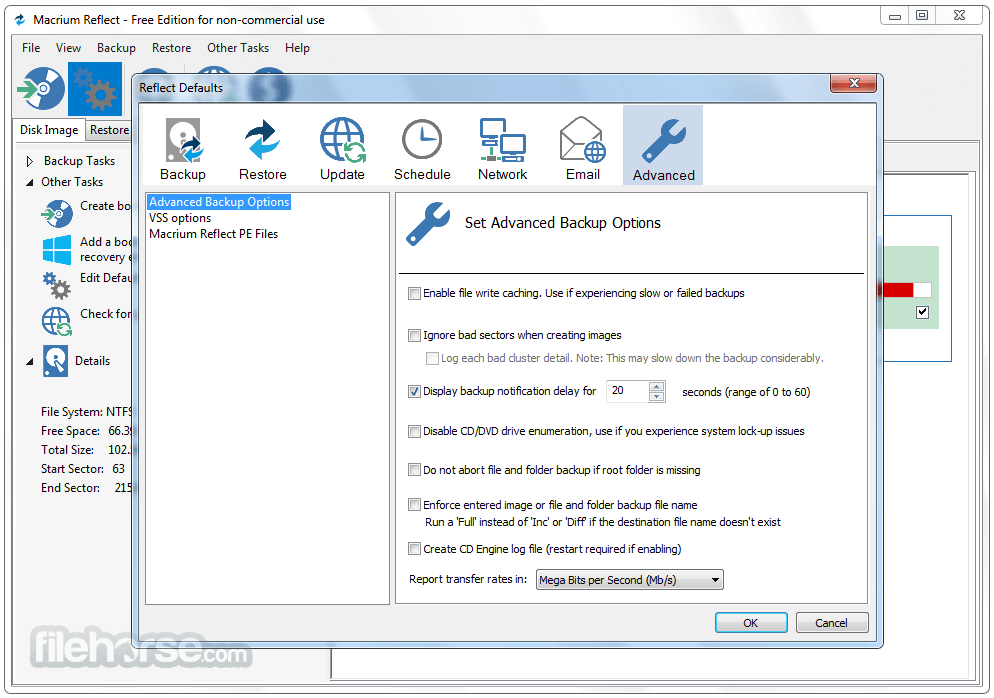The height and width of the screenshot is (698, 994).
Task: Open the View menu
Action: (x=68, y=48)
